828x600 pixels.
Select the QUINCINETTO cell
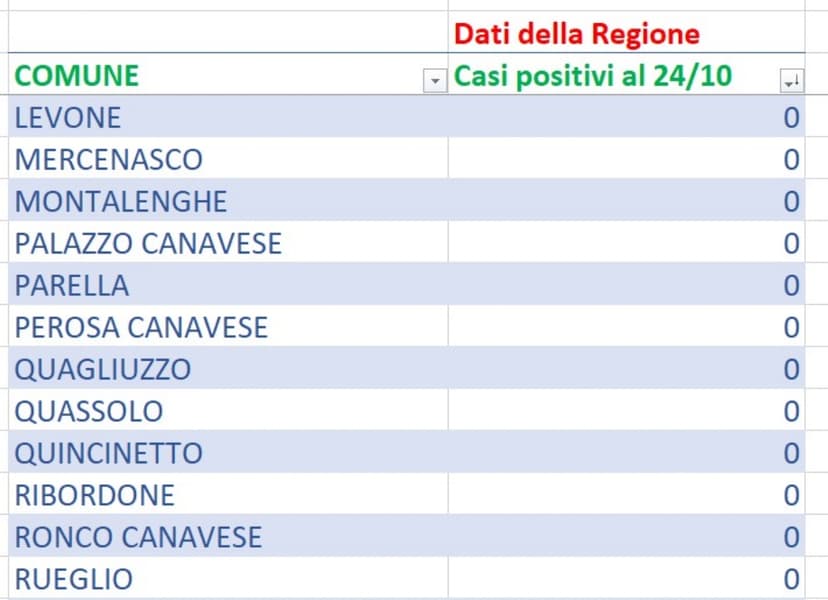(x=108, y=453)
